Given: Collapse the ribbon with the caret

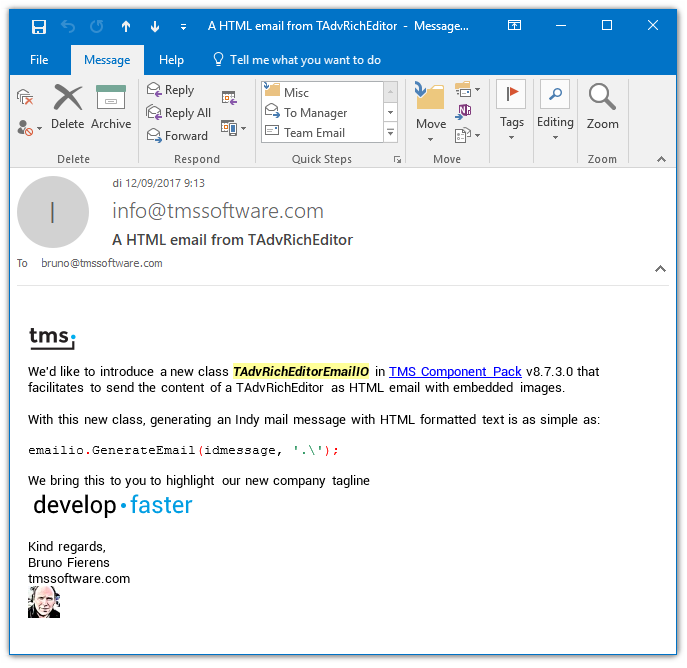Looking at the screenshot, I should click(x=661, y=159).
